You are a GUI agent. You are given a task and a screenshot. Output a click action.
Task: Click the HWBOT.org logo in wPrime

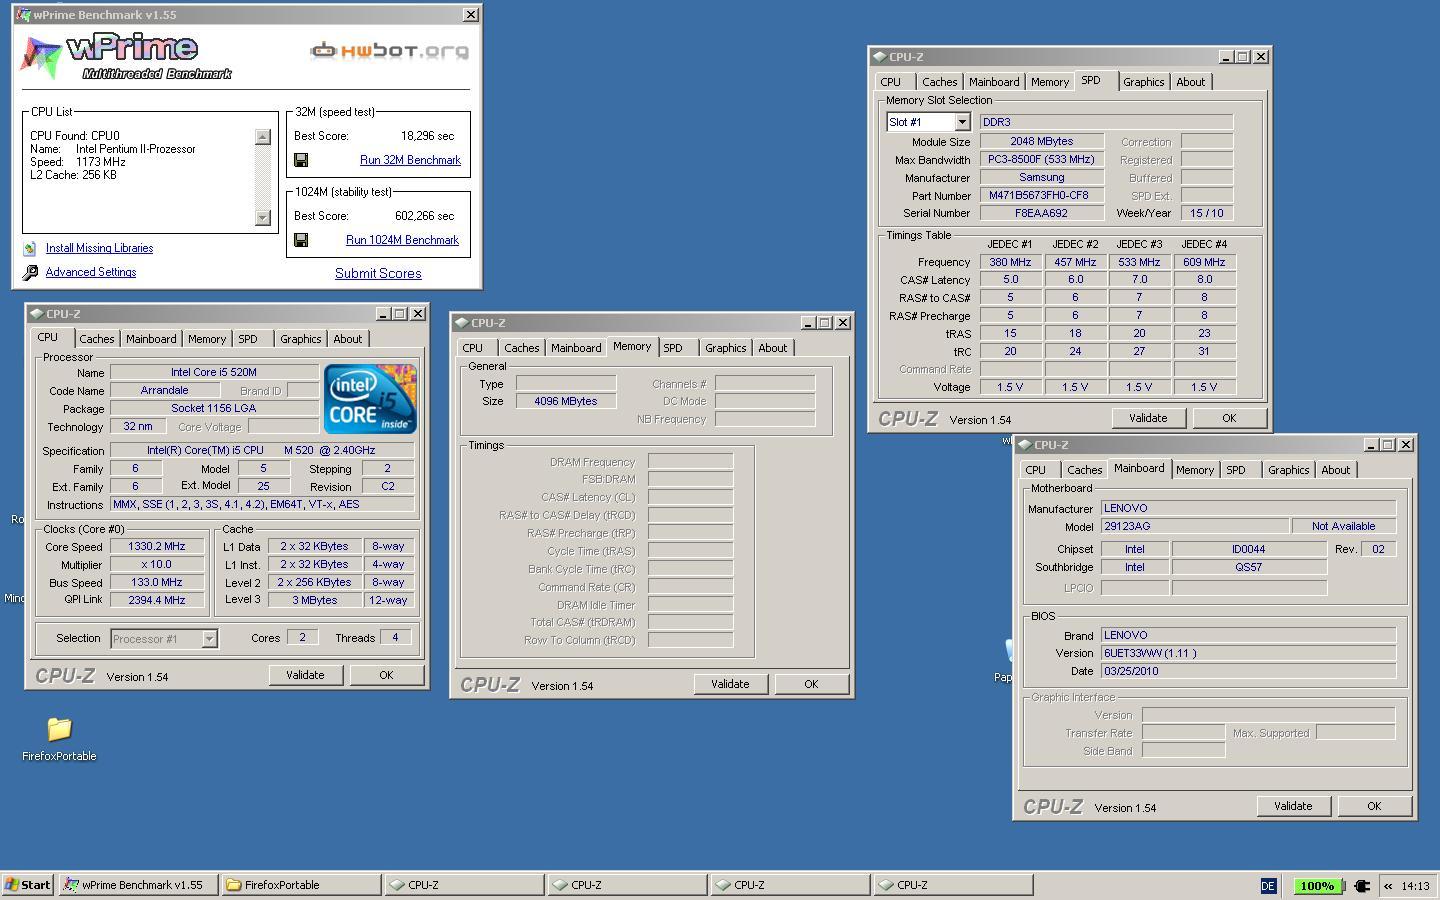tap(389, 51)
